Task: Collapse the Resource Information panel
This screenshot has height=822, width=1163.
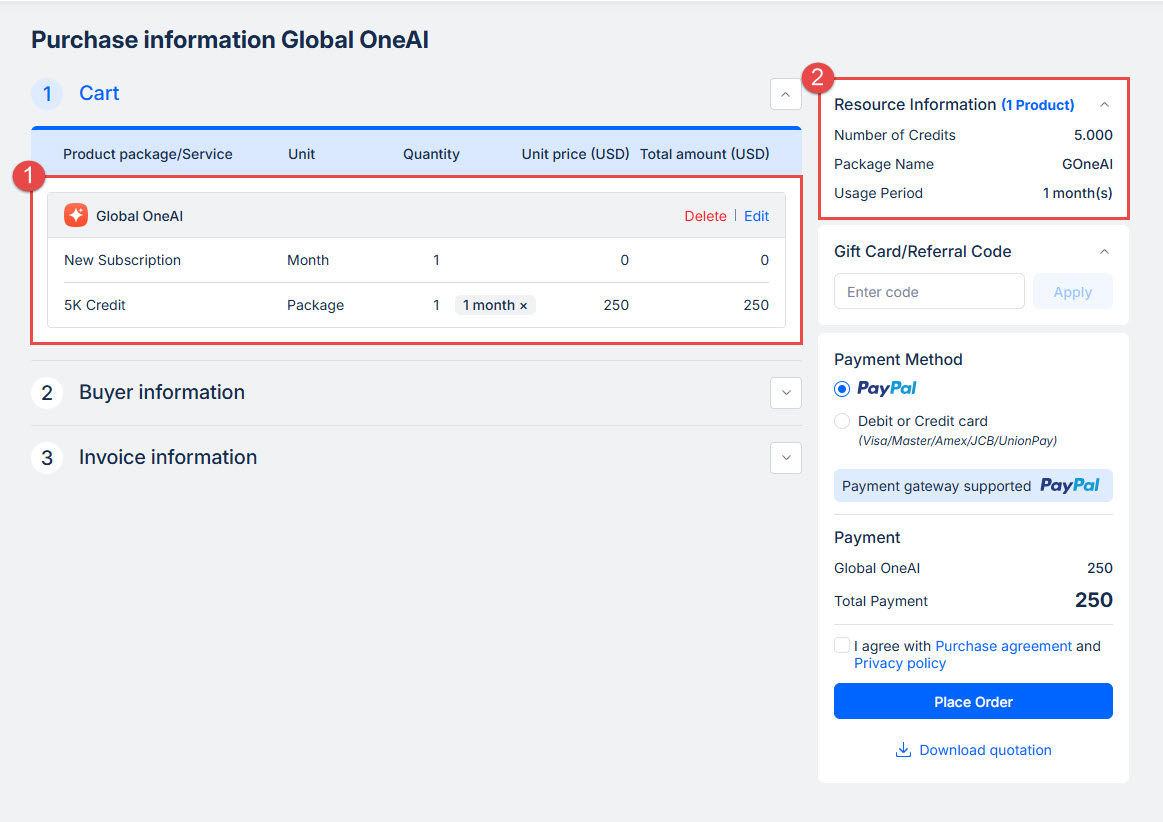Action: (x=1104, y=105)
